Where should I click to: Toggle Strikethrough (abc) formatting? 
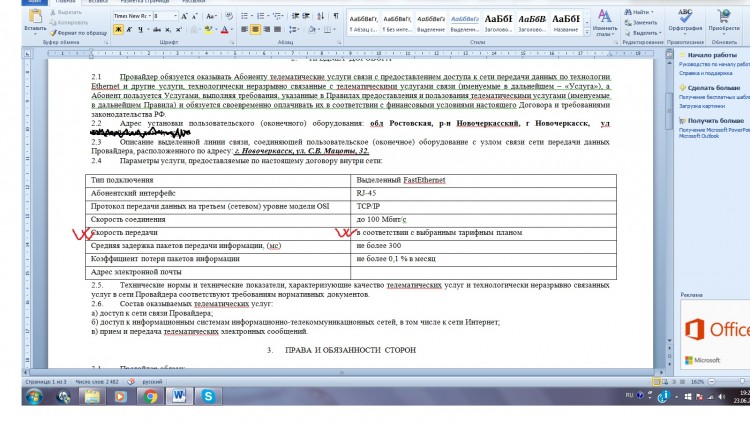point(157,30)
